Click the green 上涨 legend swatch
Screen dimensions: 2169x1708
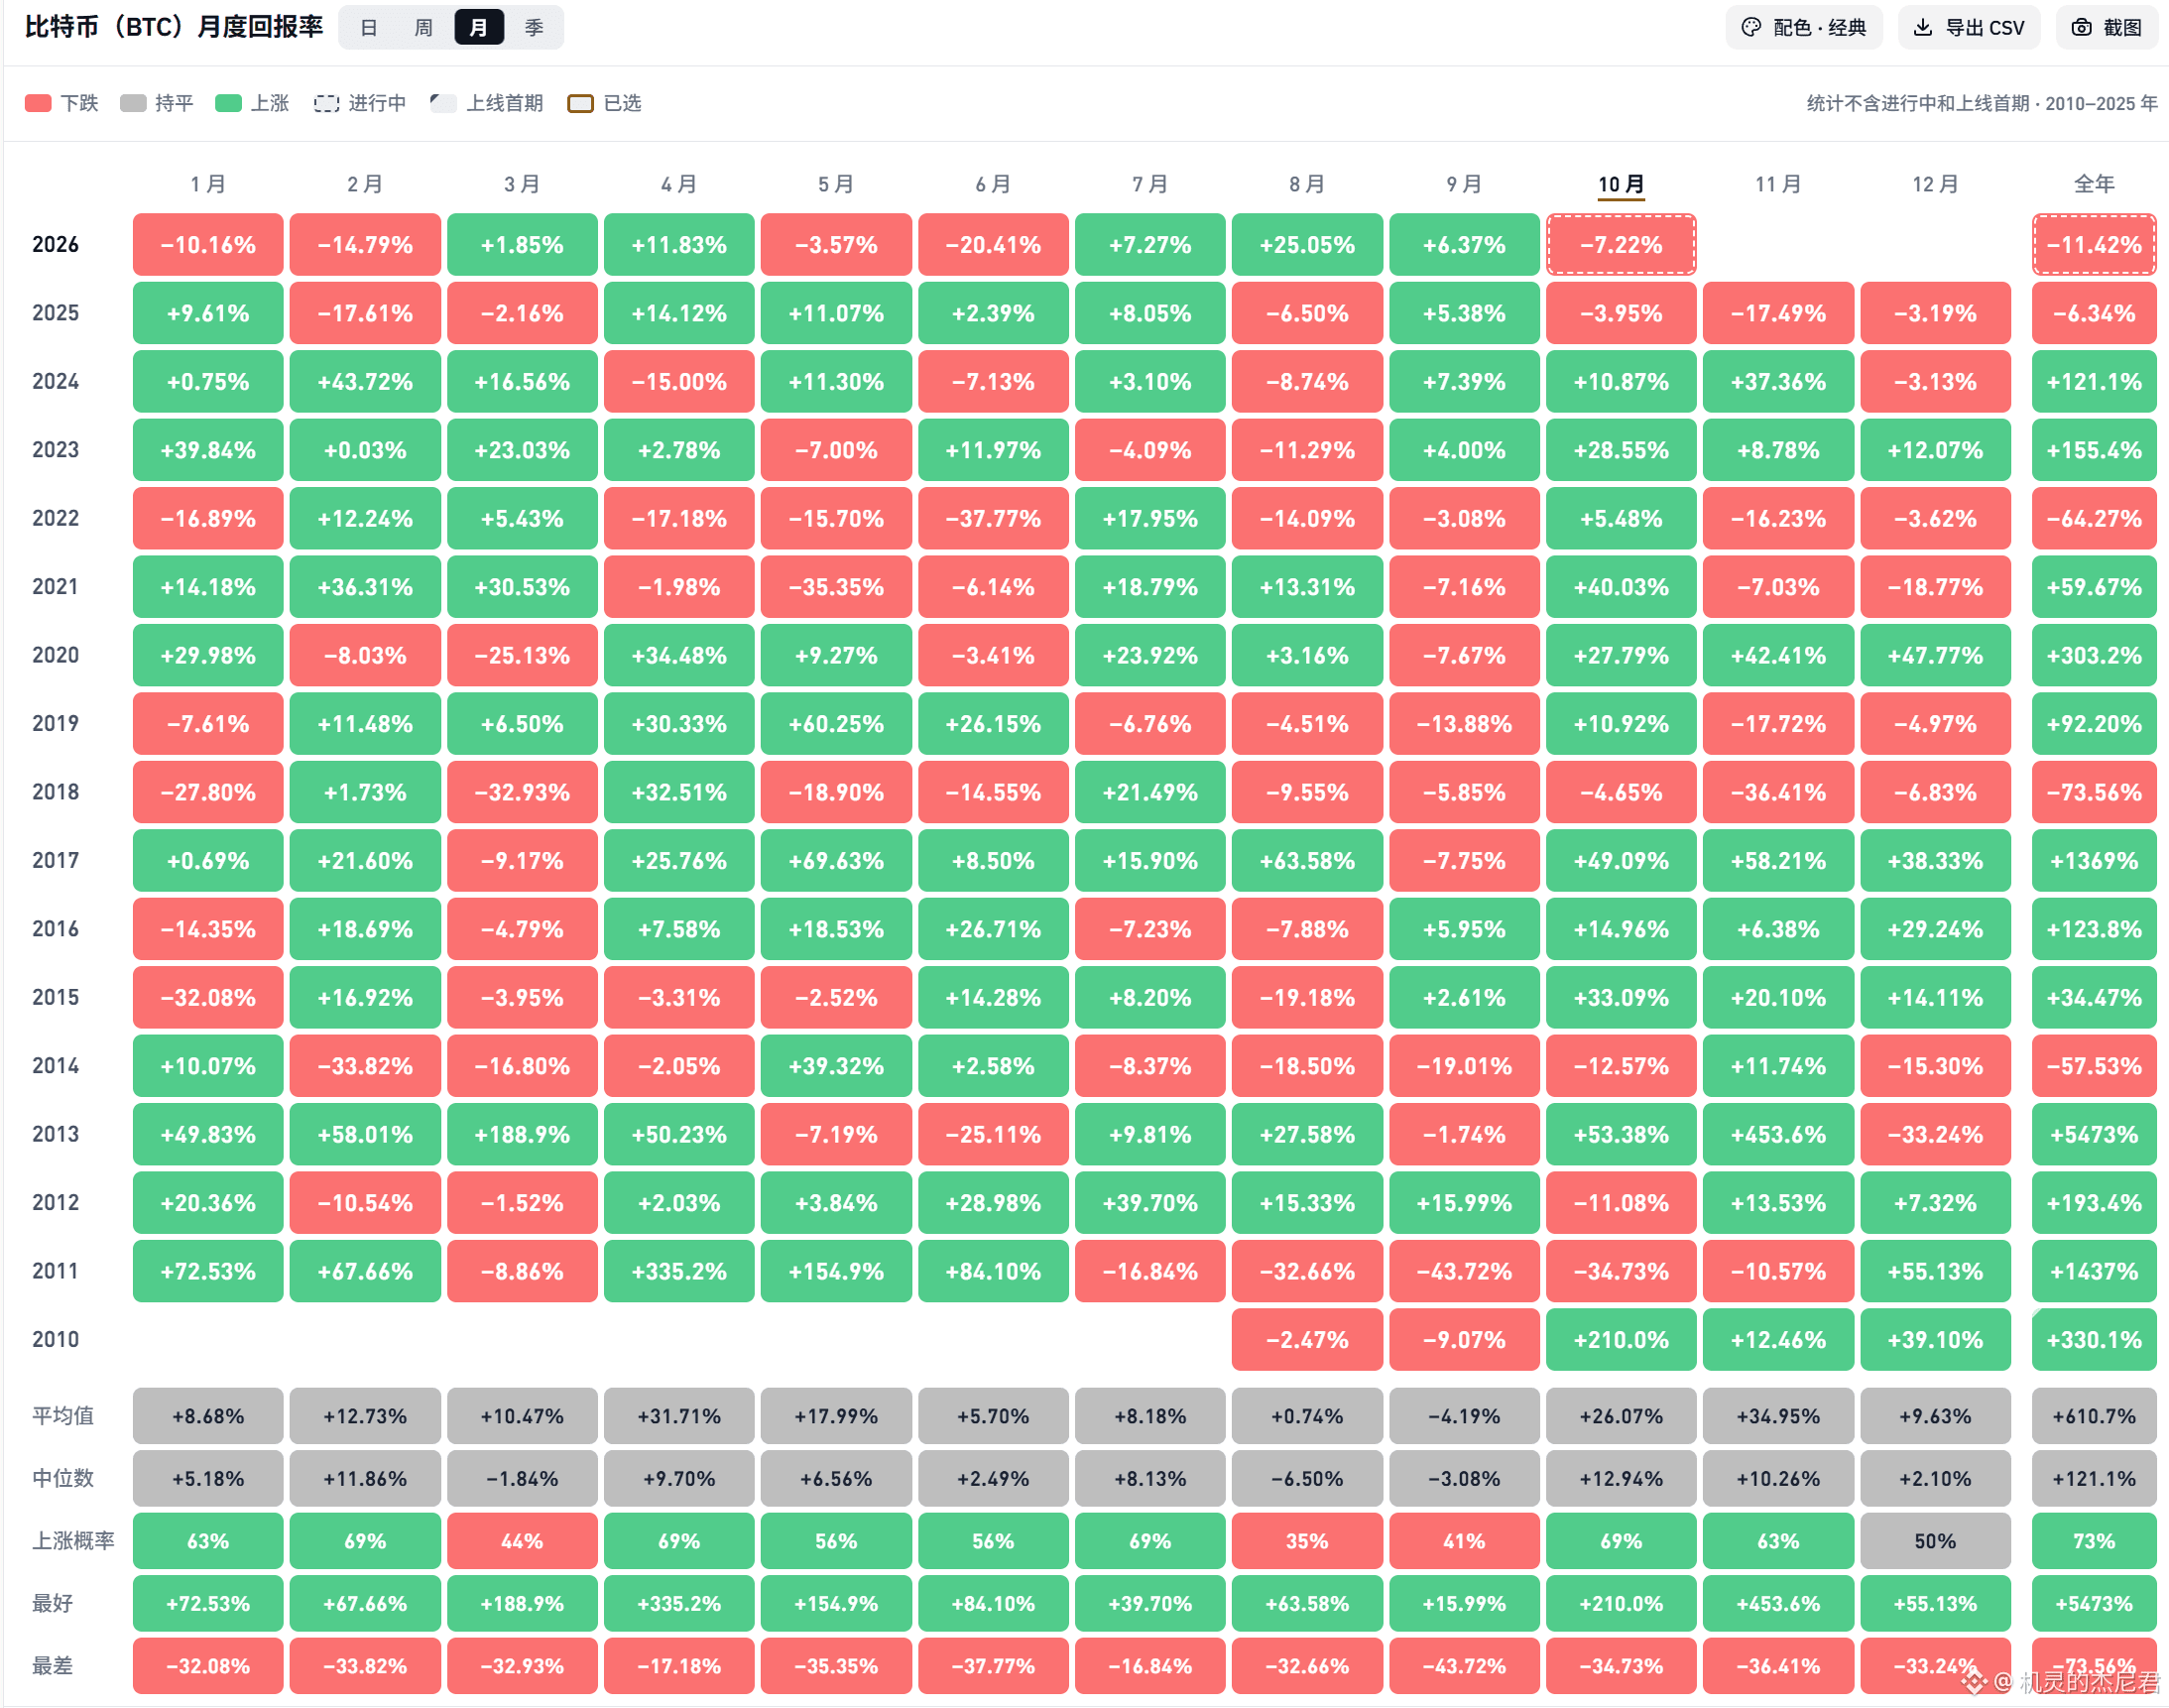[x=228, y=103]
